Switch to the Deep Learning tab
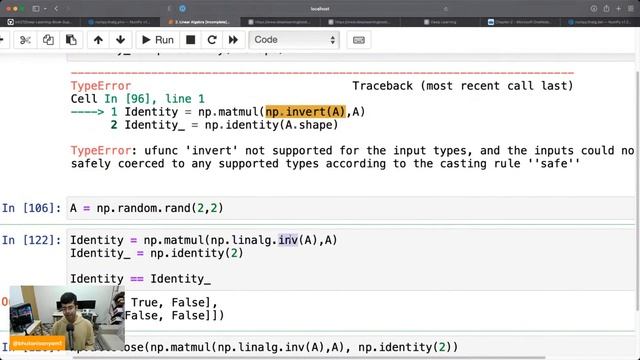This screenshot has height=360, width=640. pyautogui.click(x=440, y=22)
